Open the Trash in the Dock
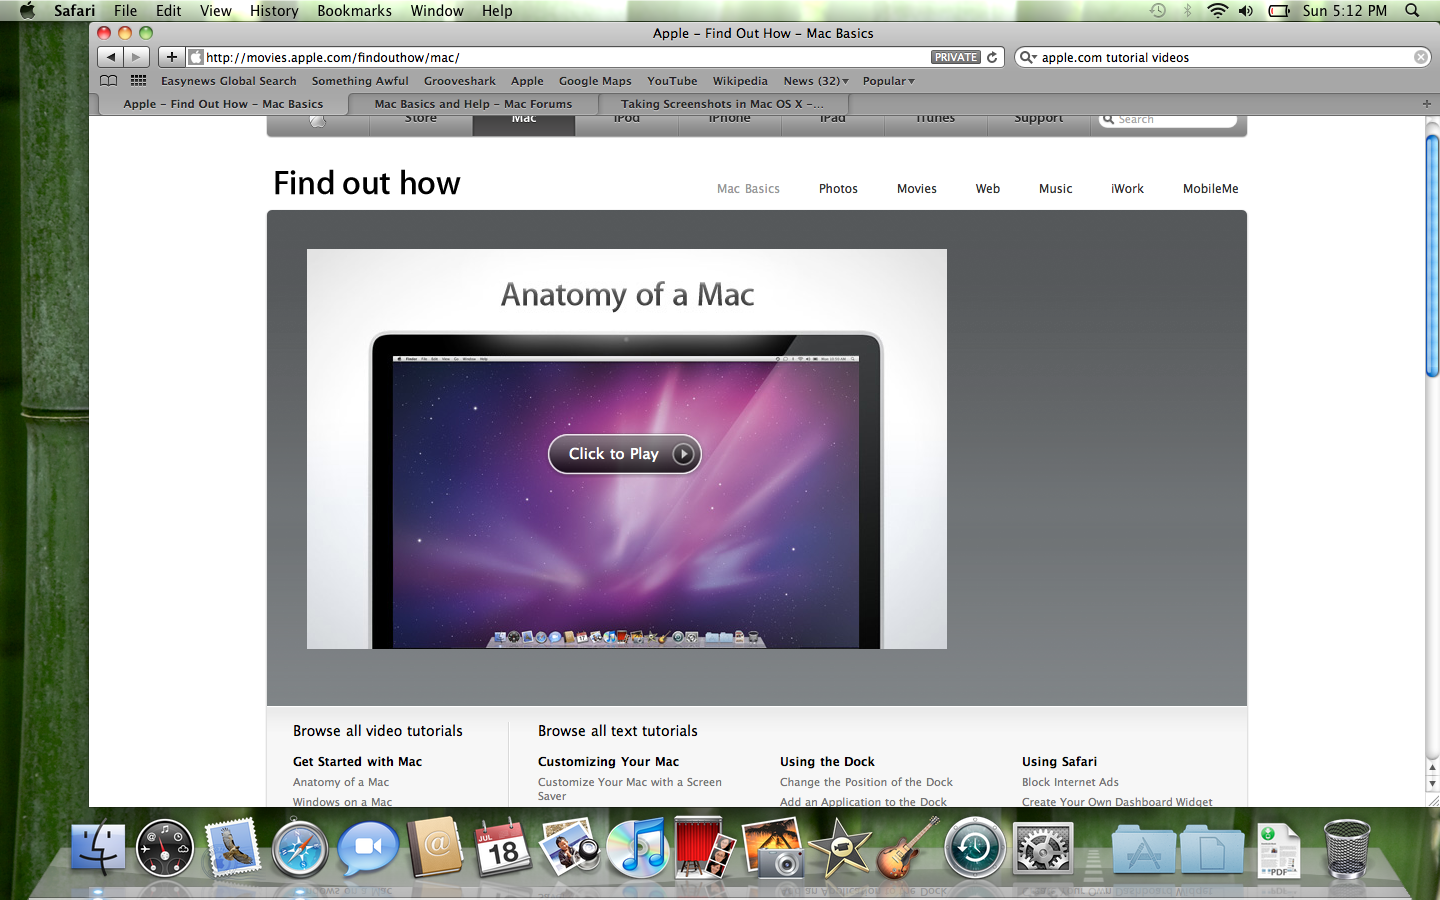1440x900 pixels. click(x=1347, y=848)
